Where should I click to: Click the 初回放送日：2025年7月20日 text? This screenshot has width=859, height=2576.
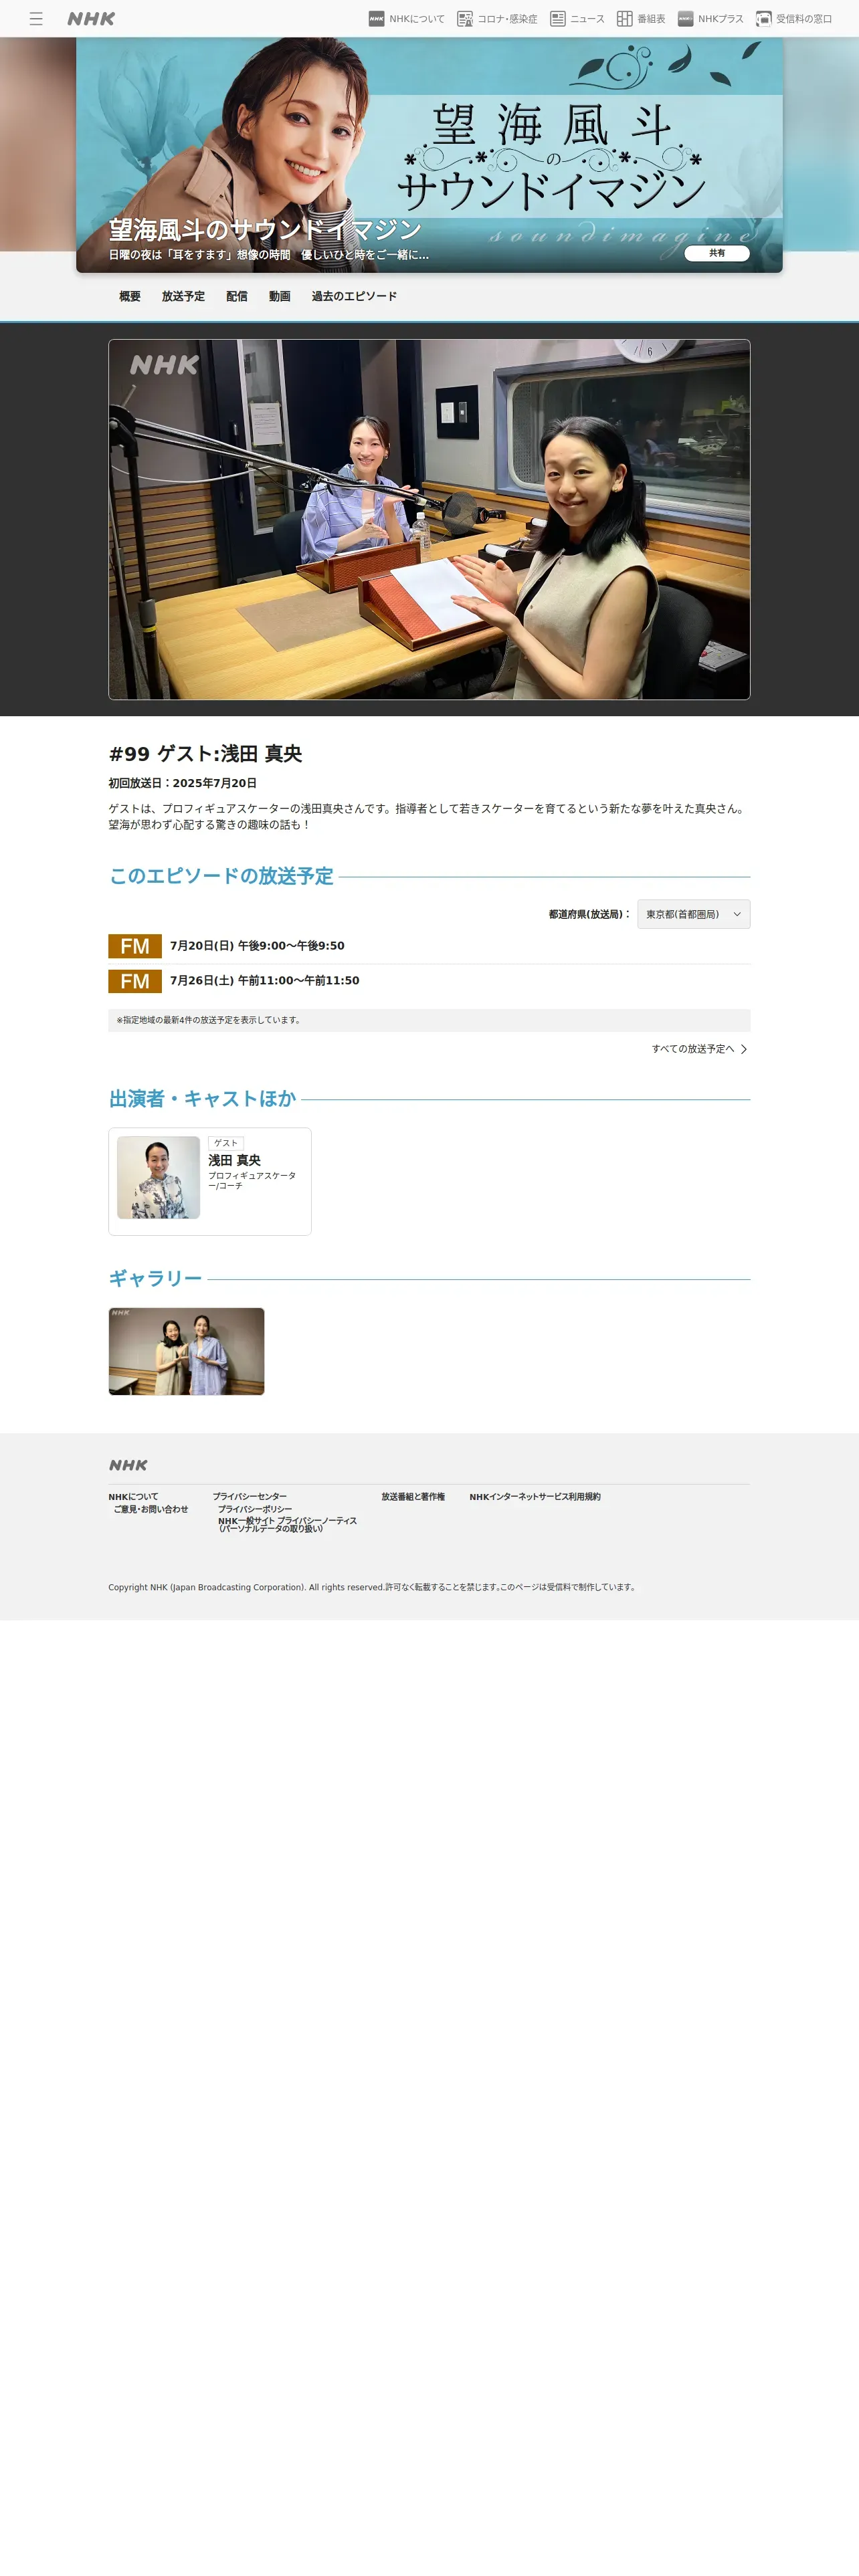coord(183,783)
